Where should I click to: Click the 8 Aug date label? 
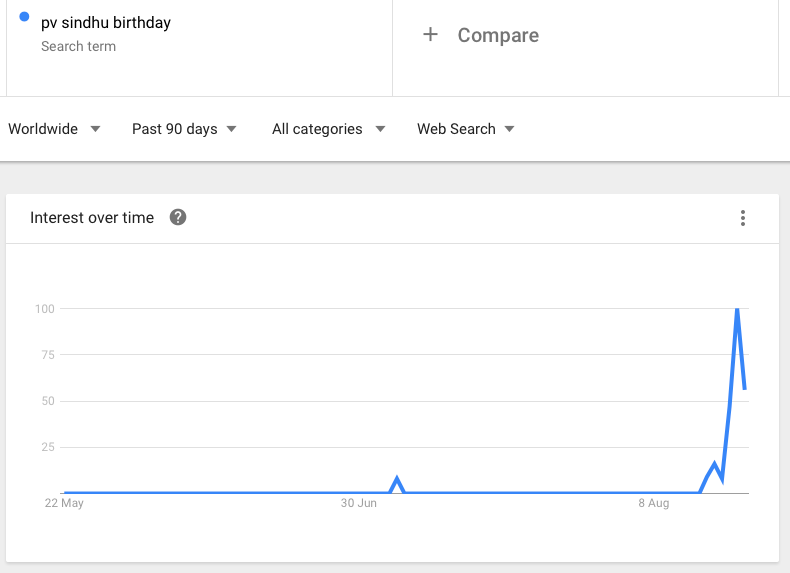654,503
